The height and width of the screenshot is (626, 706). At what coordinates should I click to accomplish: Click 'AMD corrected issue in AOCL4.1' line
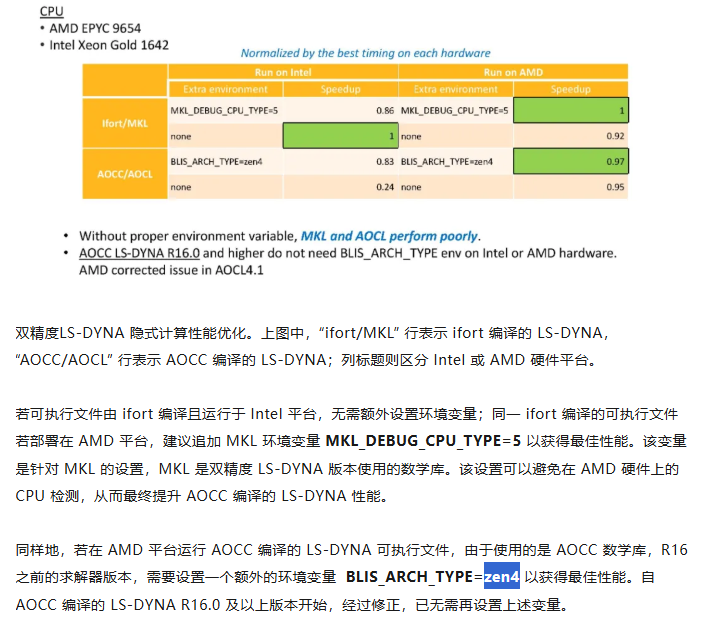171,270
